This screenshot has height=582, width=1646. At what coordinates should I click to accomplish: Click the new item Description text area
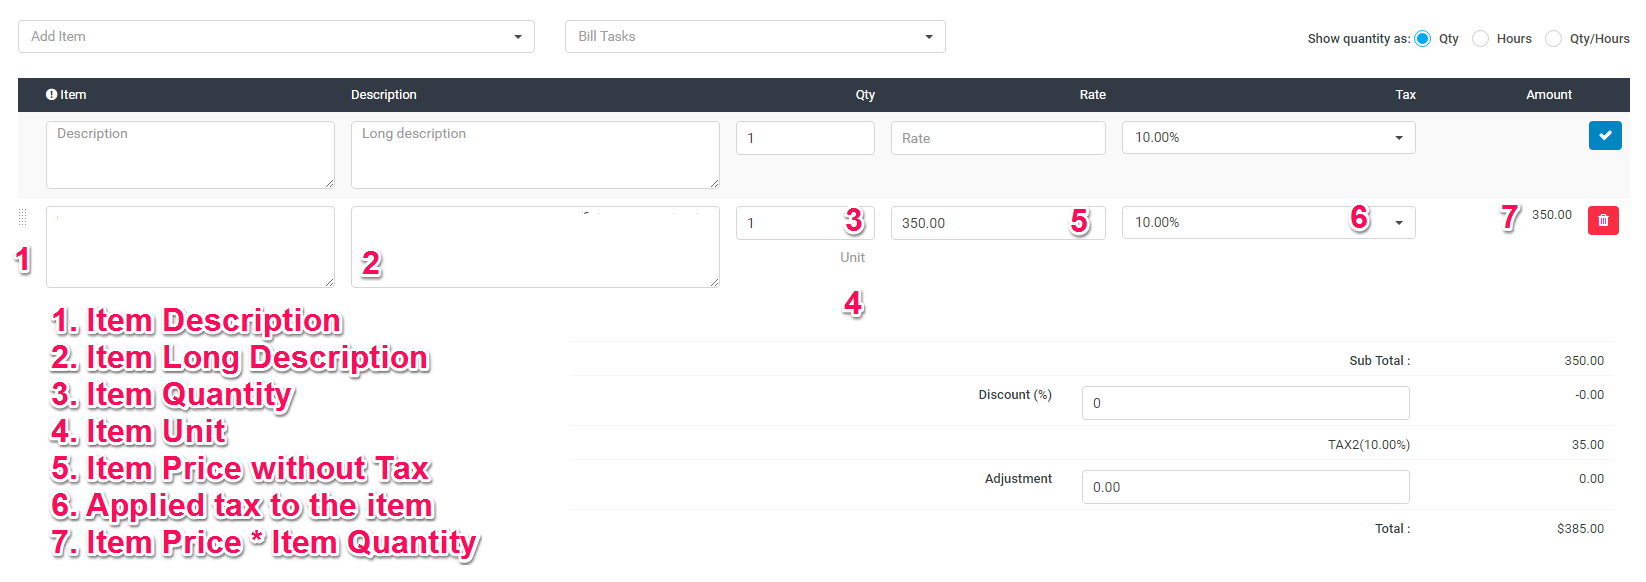(190, 155)
